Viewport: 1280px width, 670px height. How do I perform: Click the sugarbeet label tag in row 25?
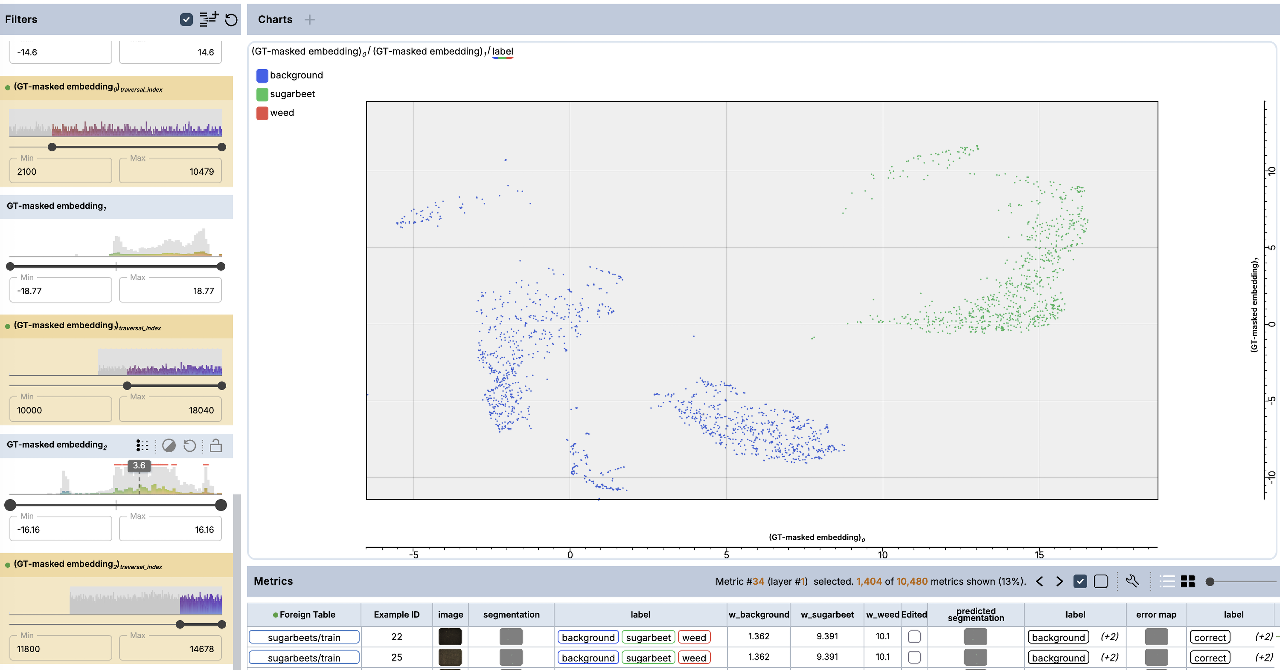648,658
